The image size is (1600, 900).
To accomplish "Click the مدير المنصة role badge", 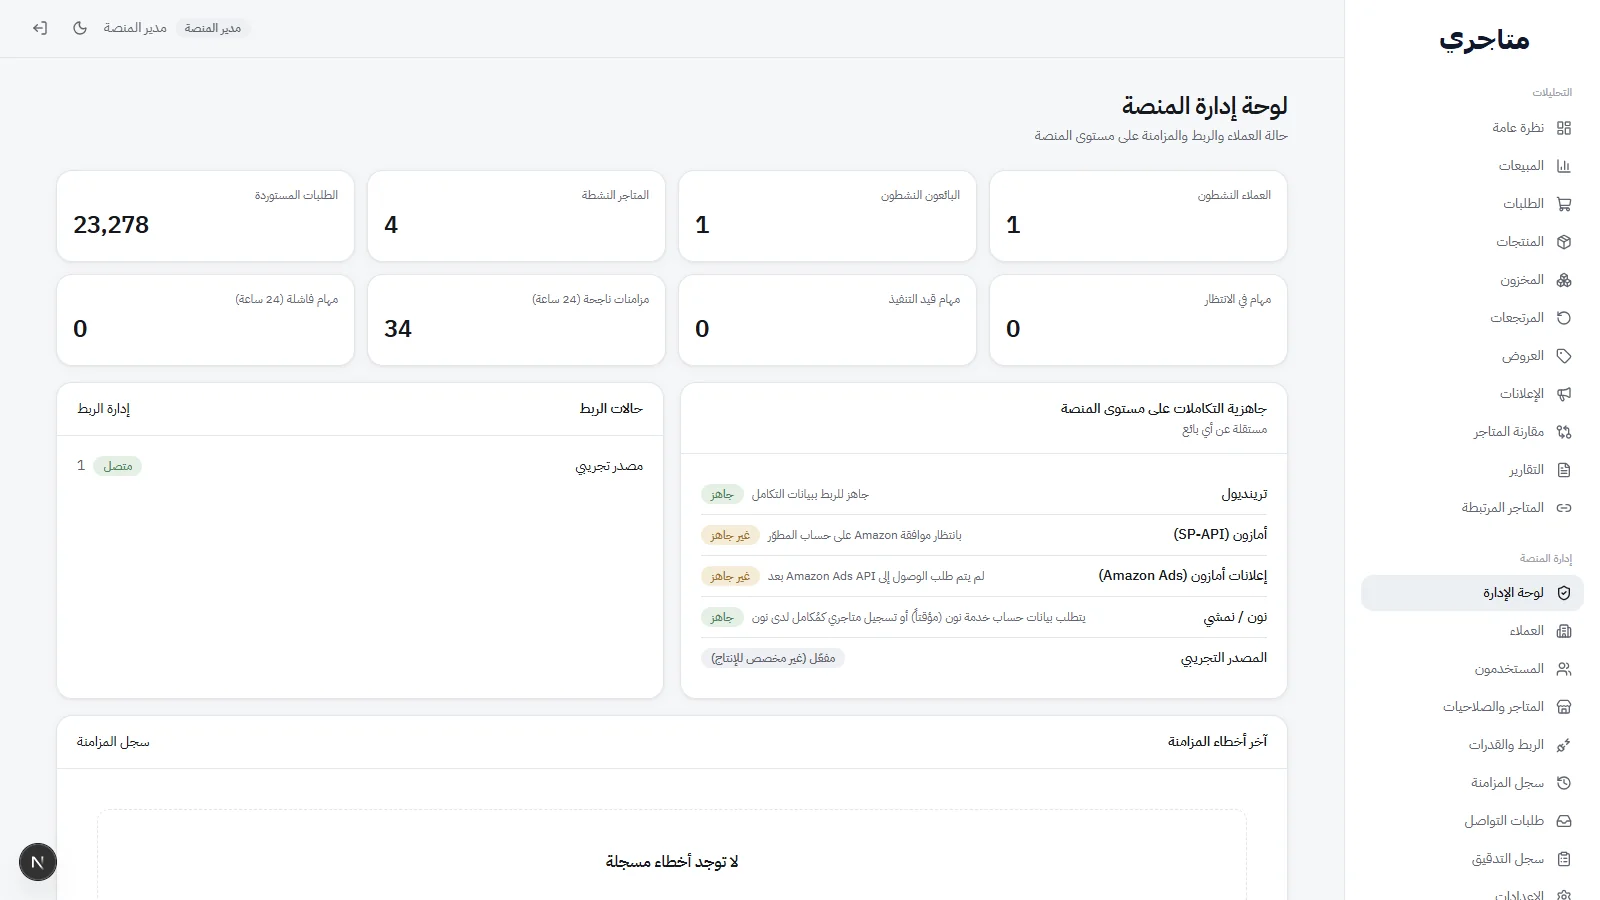I will [x=212, y=28].
